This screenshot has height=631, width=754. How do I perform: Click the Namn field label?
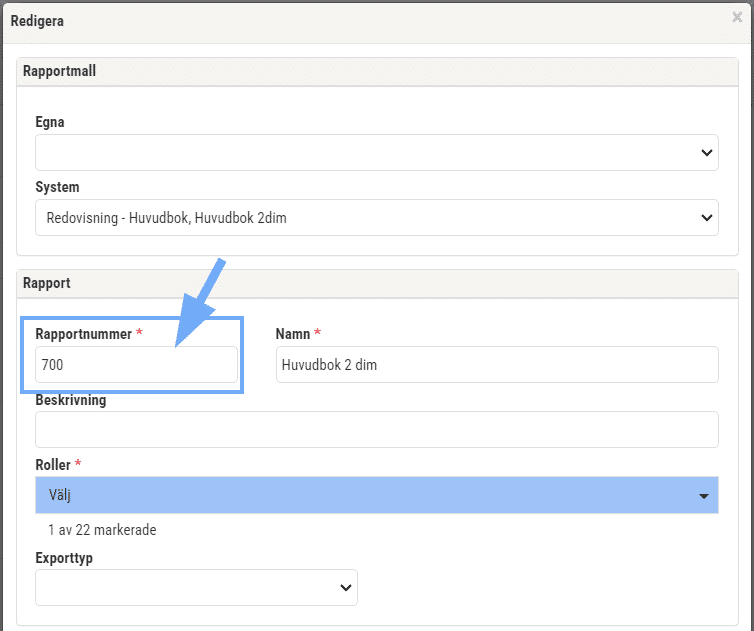pos(292,334)
